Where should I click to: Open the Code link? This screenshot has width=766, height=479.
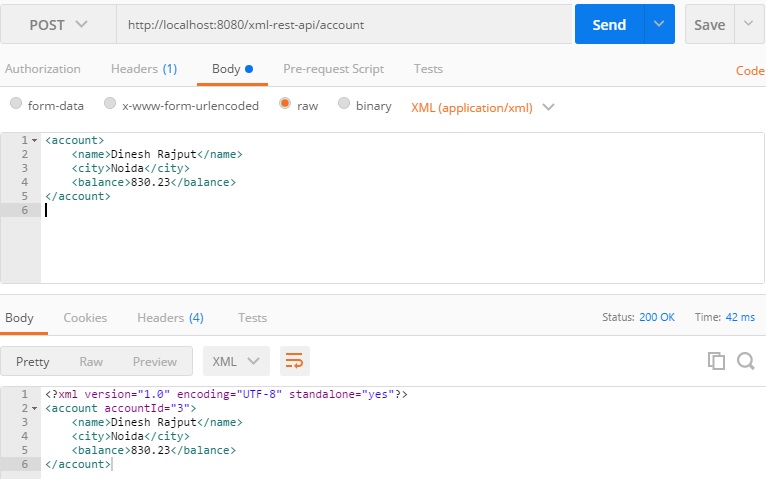coord(750,71)
